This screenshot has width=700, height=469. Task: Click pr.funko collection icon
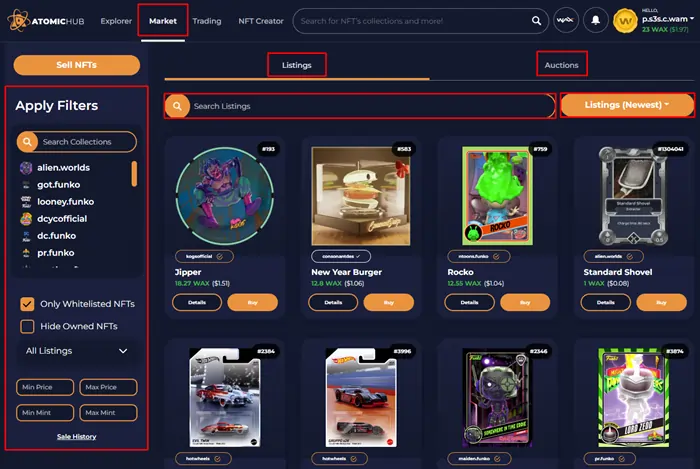pos(26,253)
